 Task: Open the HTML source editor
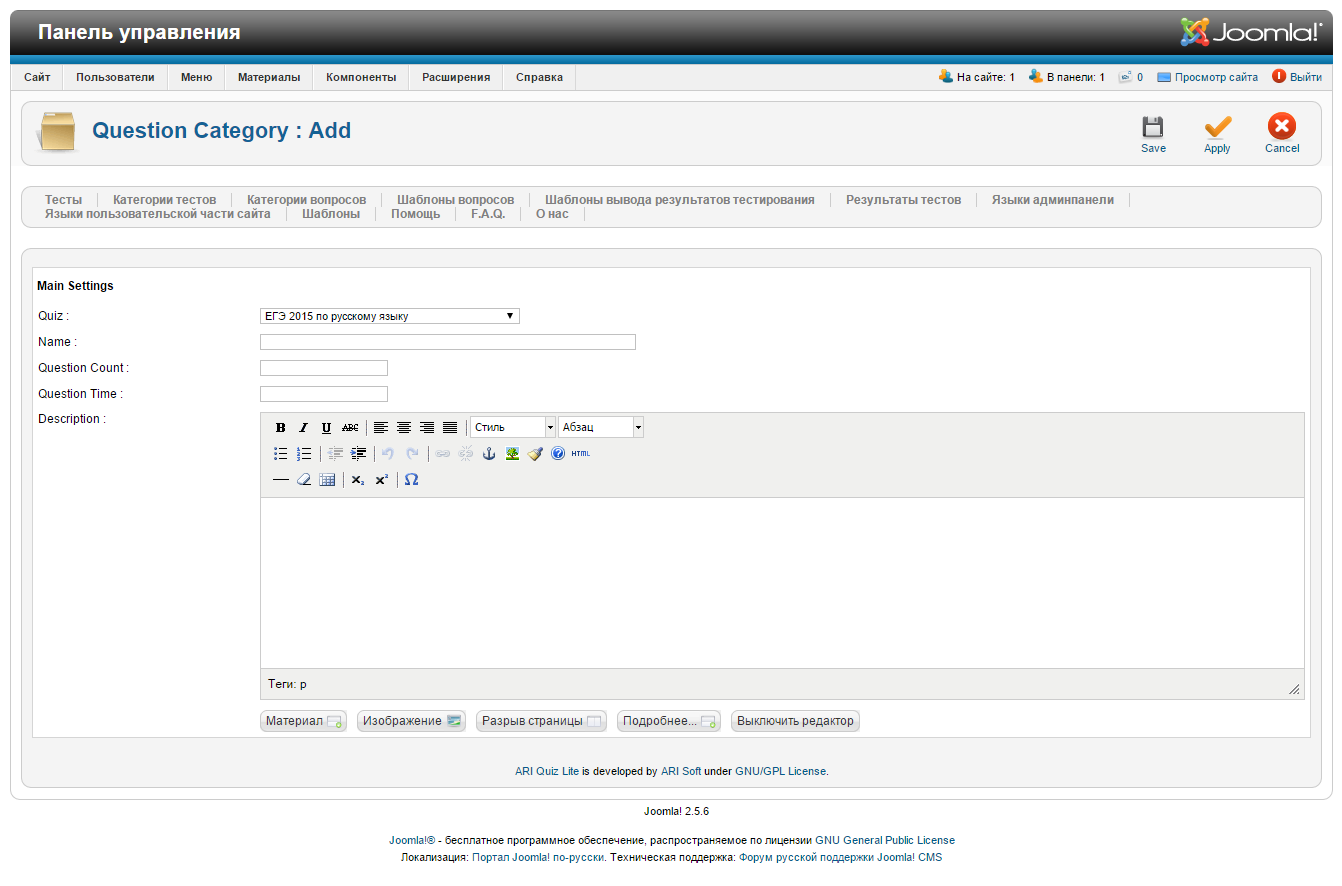click(x=581, y=454)
